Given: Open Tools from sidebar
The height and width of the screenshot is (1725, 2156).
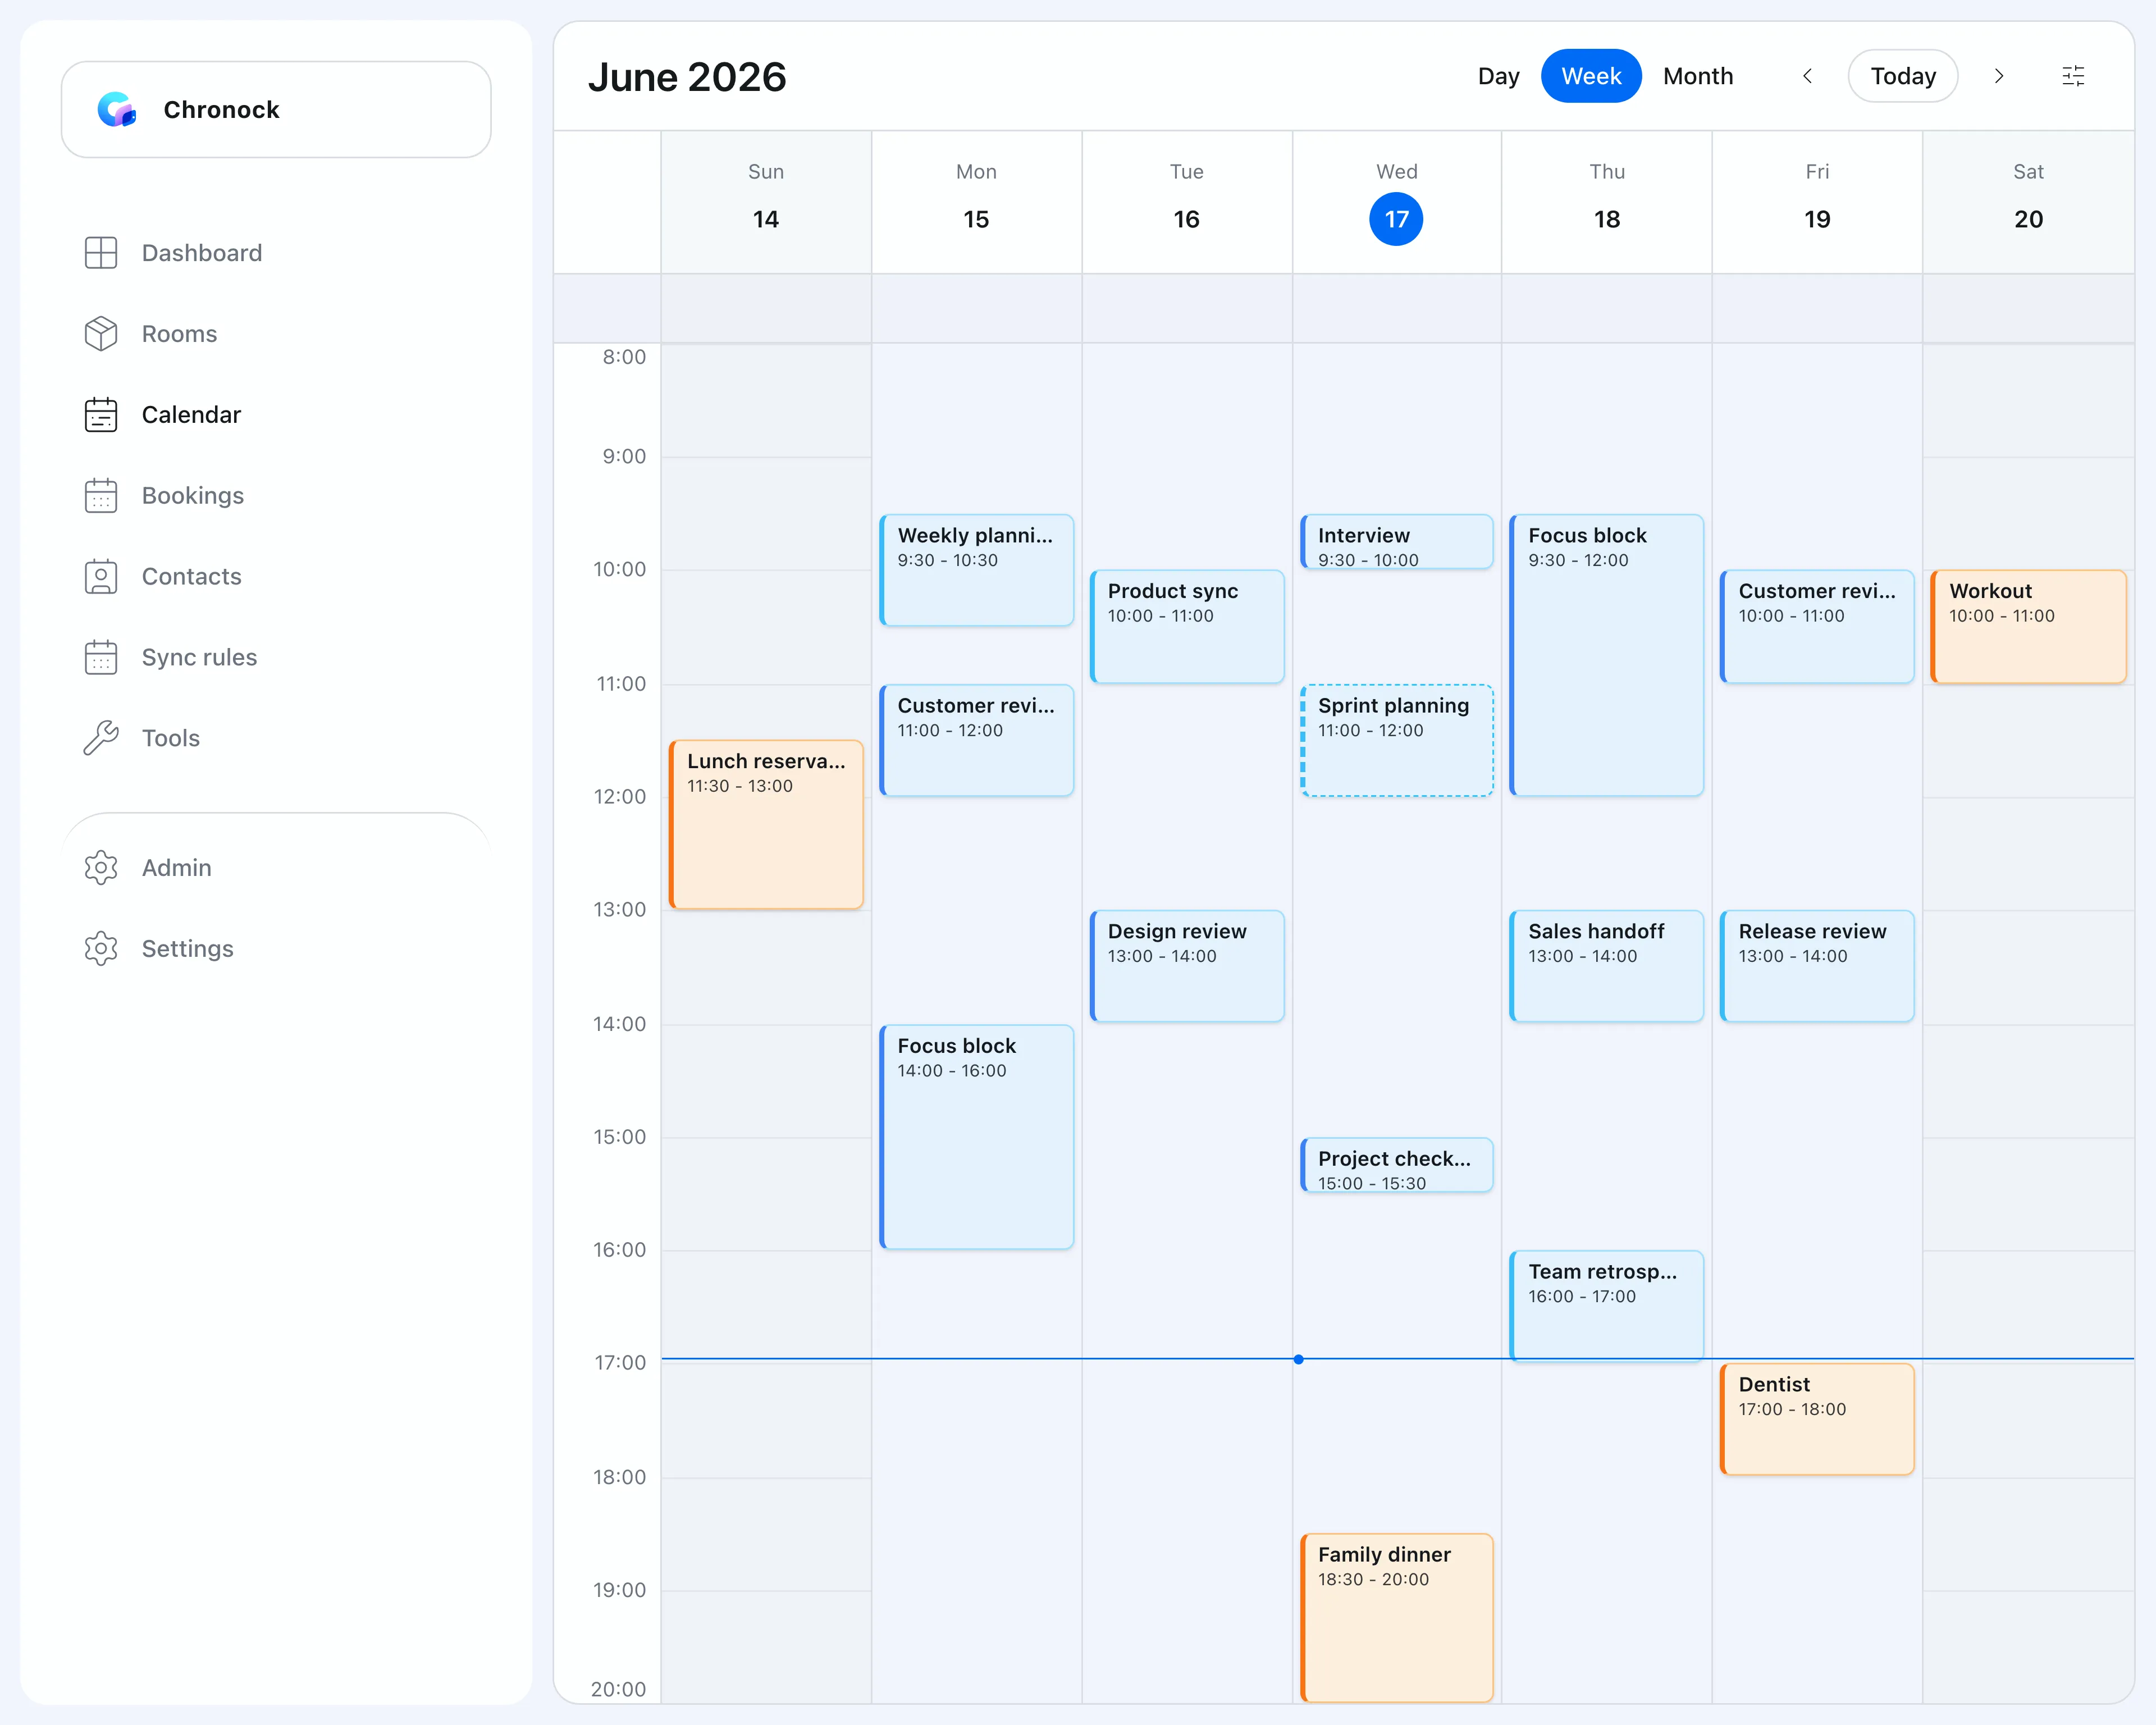Looking at the screenshot, I should (170, 738).
